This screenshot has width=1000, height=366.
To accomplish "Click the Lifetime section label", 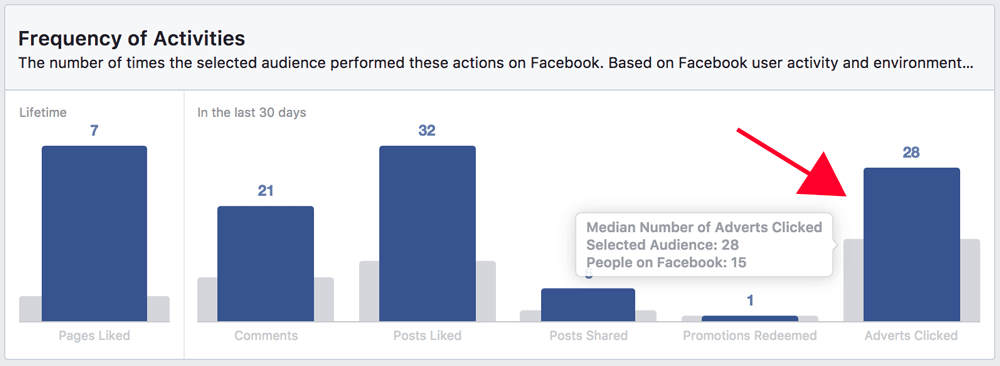I will coord(43,113).
